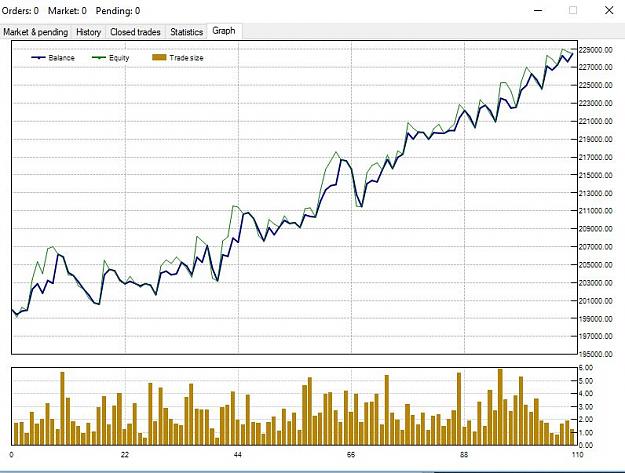This screenshot has height=473, width=625.
Task: Click the 6.00 trade size axis value
Action: (x=586, y=367)
